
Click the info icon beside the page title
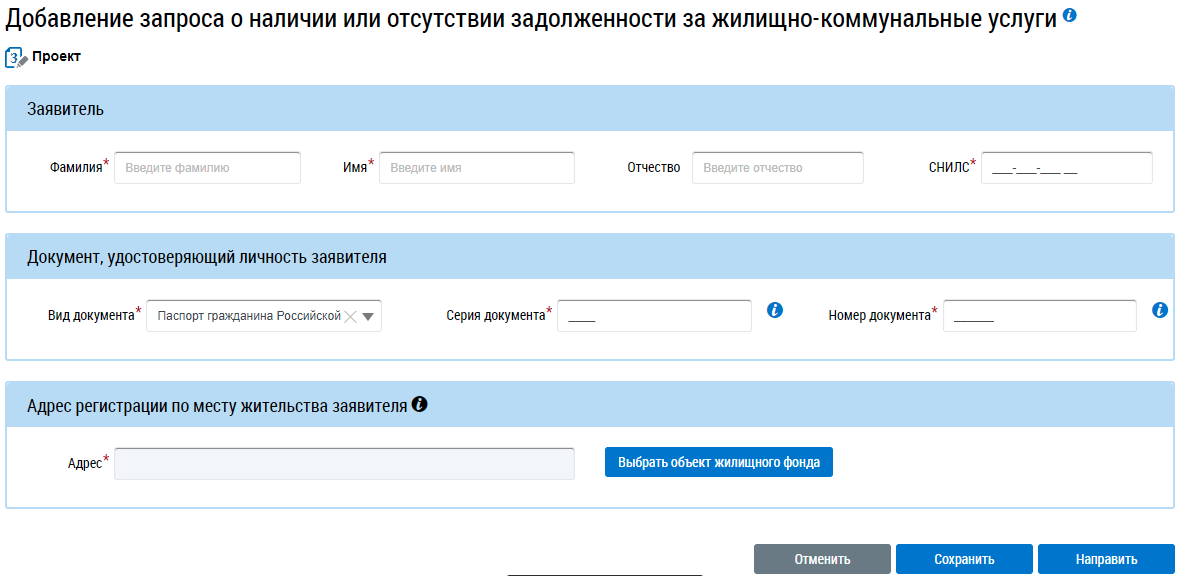(x=1070, y=16)
